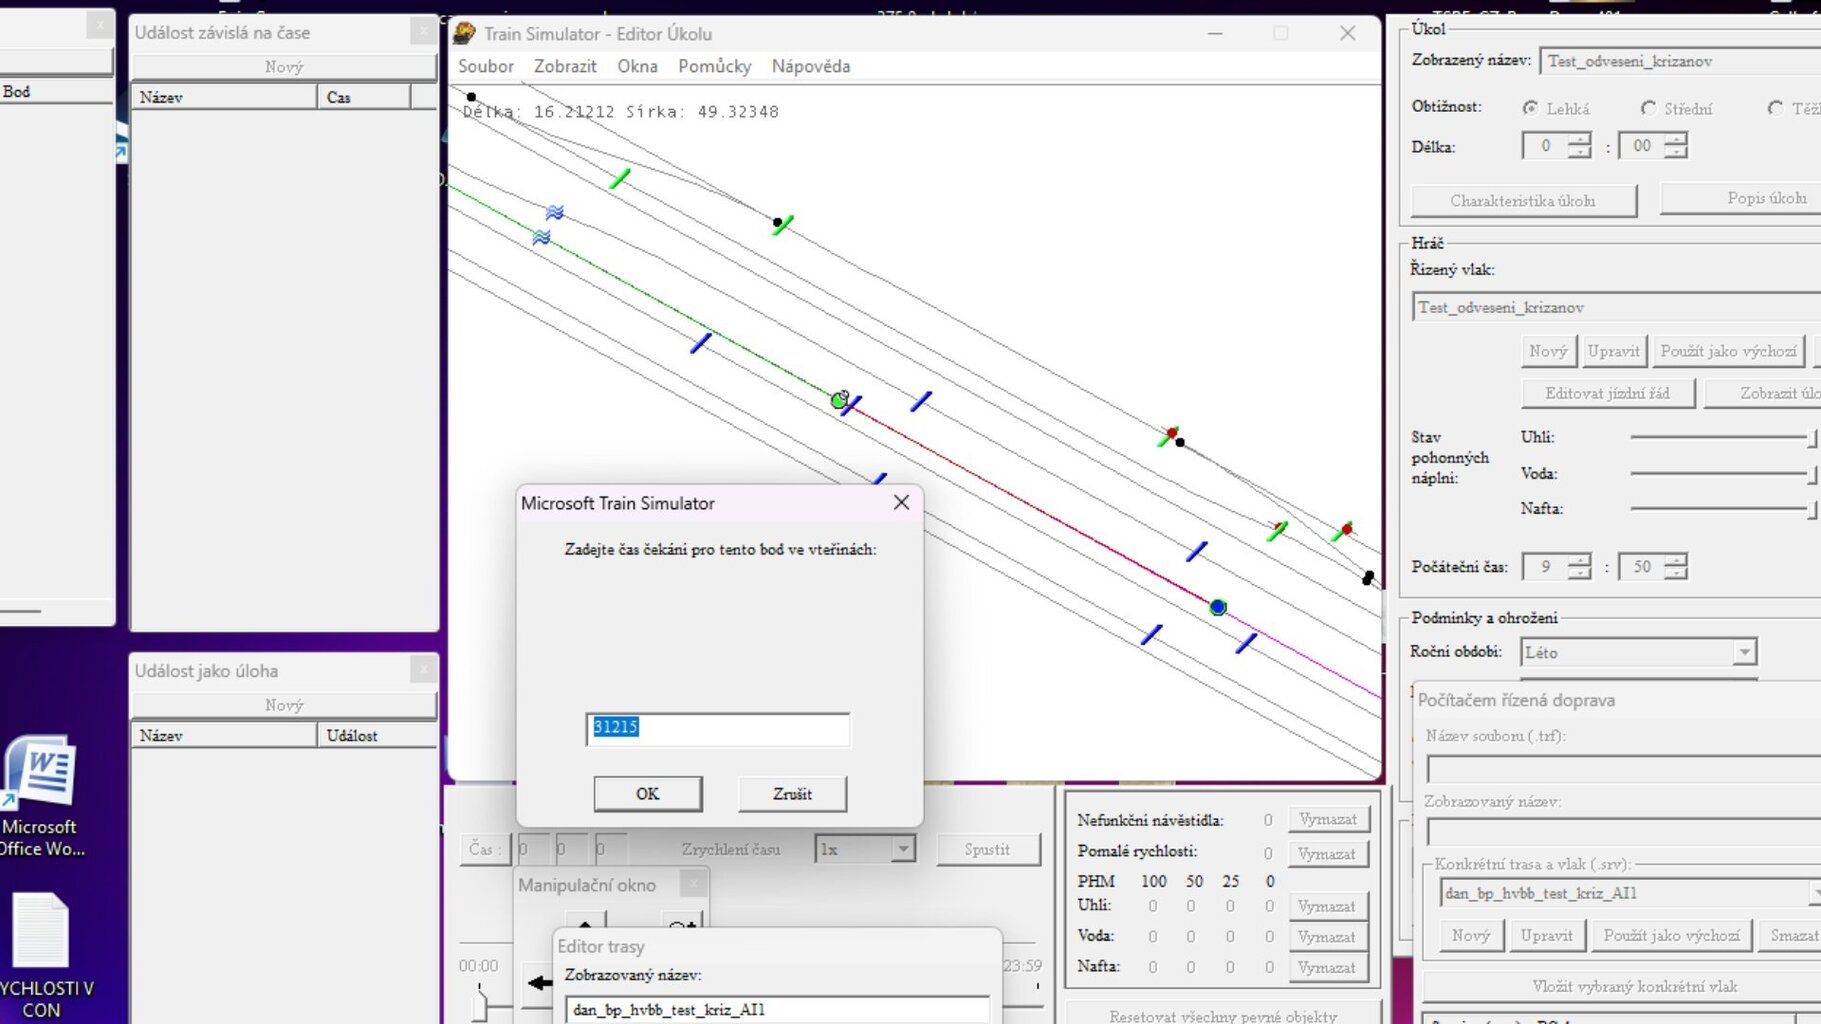This screenshot has height=1024, width=1821.
Task: Click Spustit to start time simulation
Action: (987, 849)
